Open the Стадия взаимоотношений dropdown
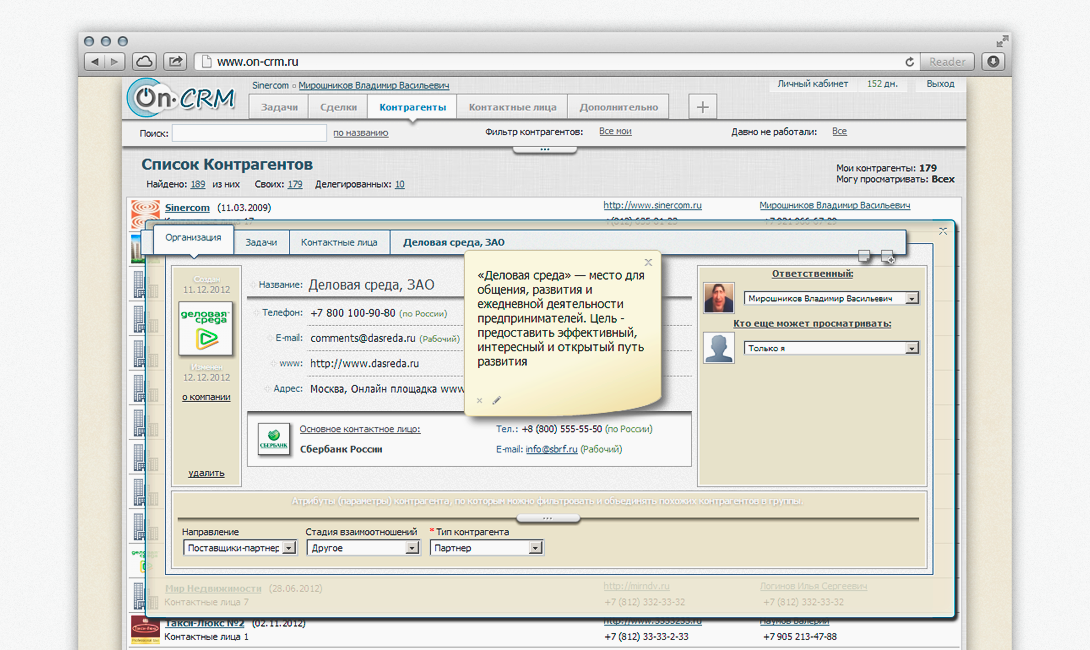Screen dimensions: 1090x650 [x=363, y=548]
